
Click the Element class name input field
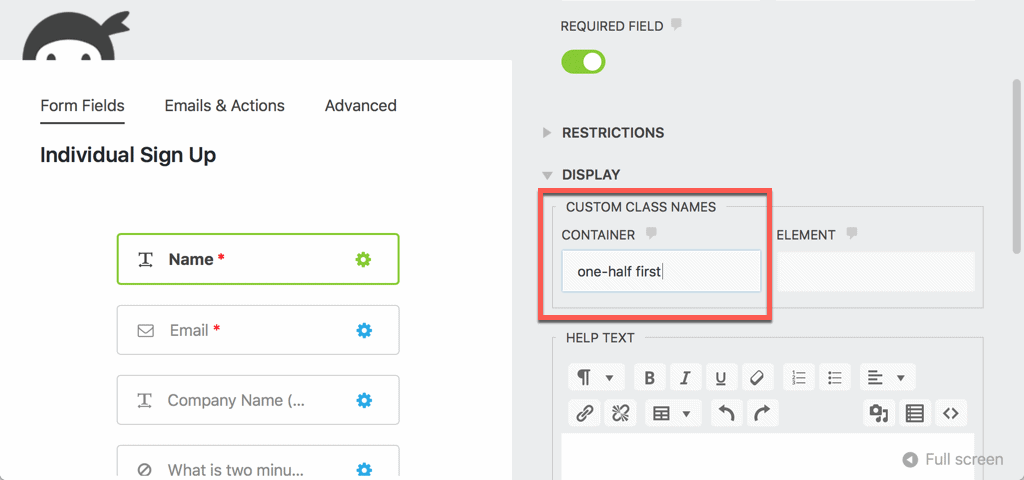[x=875, y=271]
